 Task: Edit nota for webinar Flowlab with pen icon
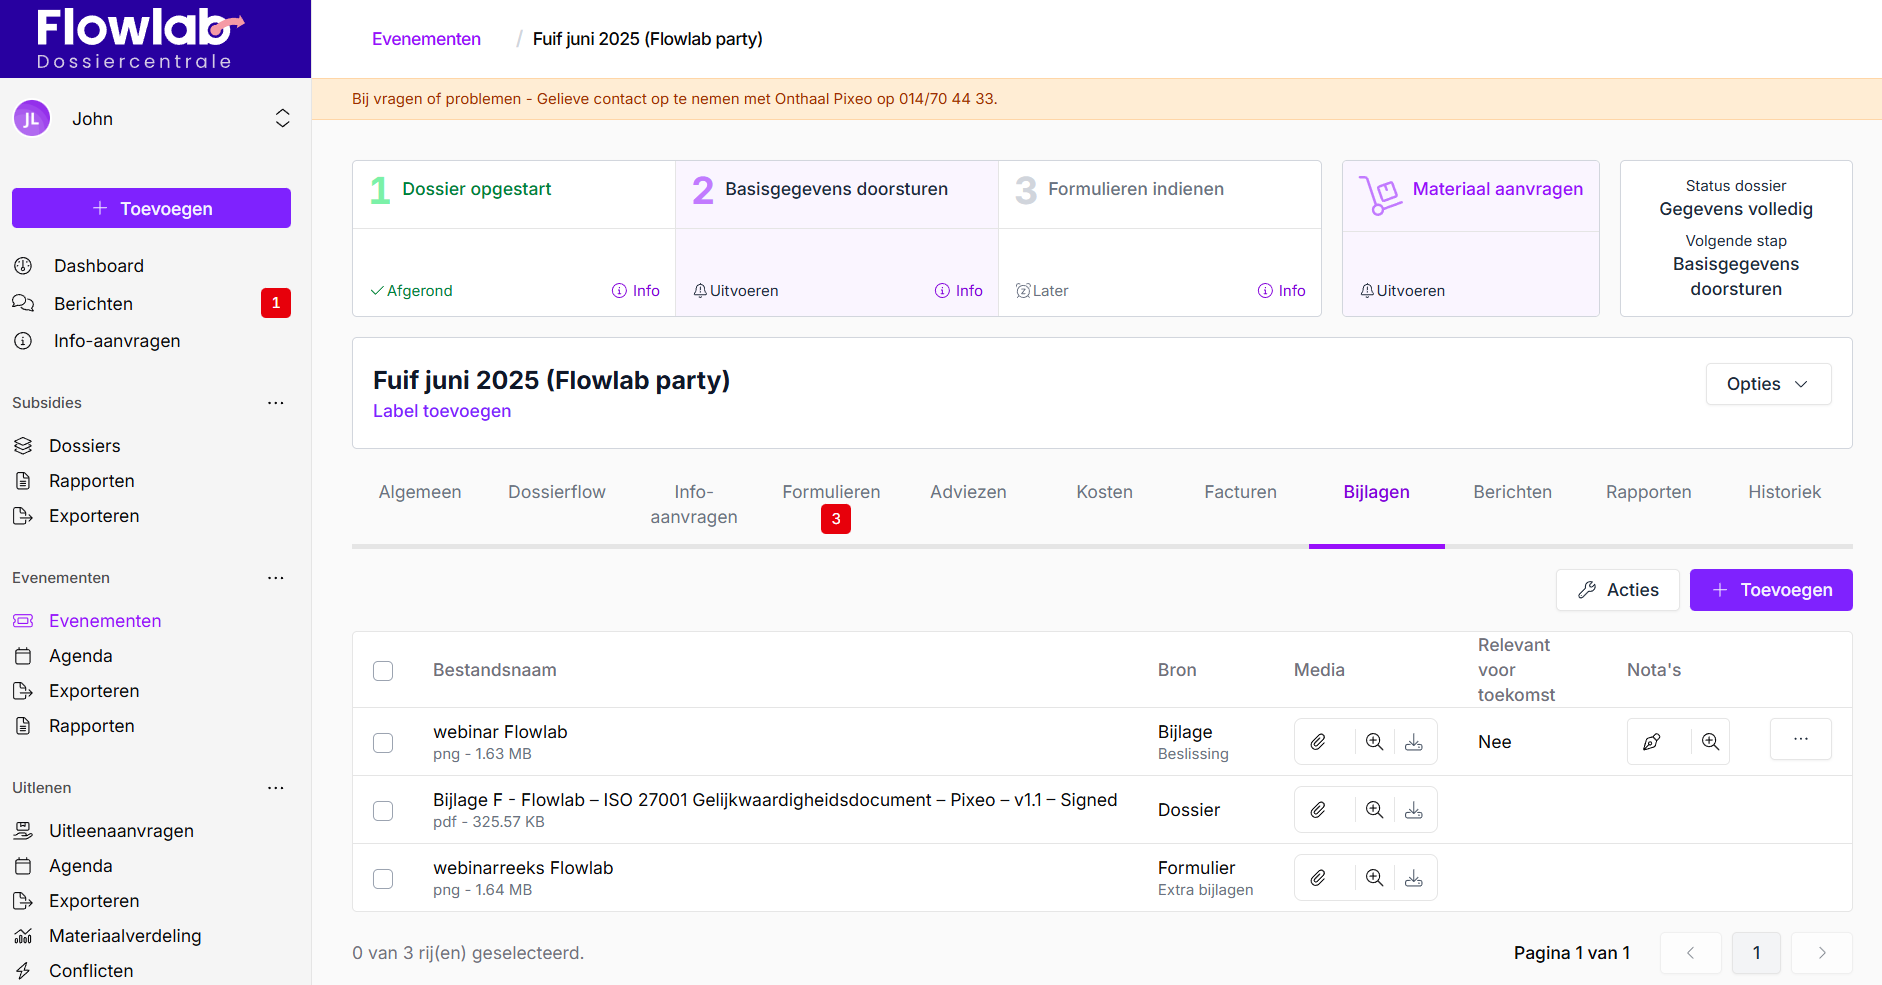1652,742
